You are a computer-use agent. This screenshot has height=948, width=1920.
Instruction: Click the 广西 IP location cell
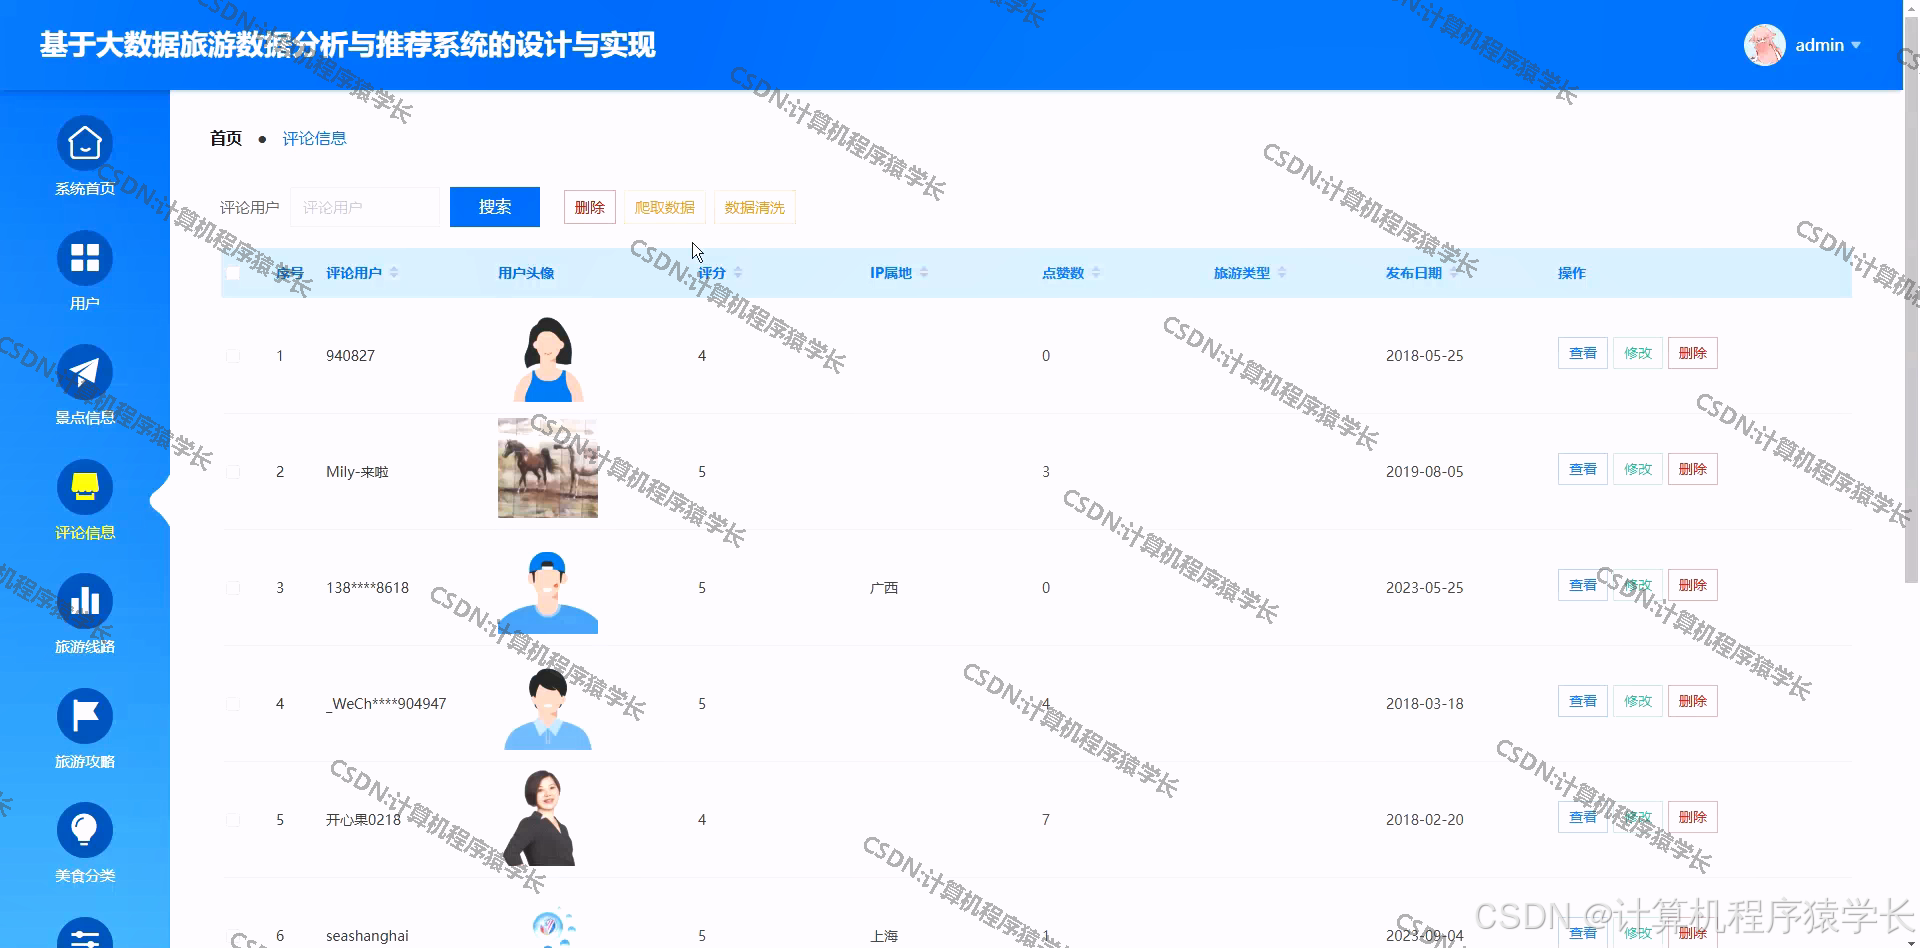(x=884, y=588)
